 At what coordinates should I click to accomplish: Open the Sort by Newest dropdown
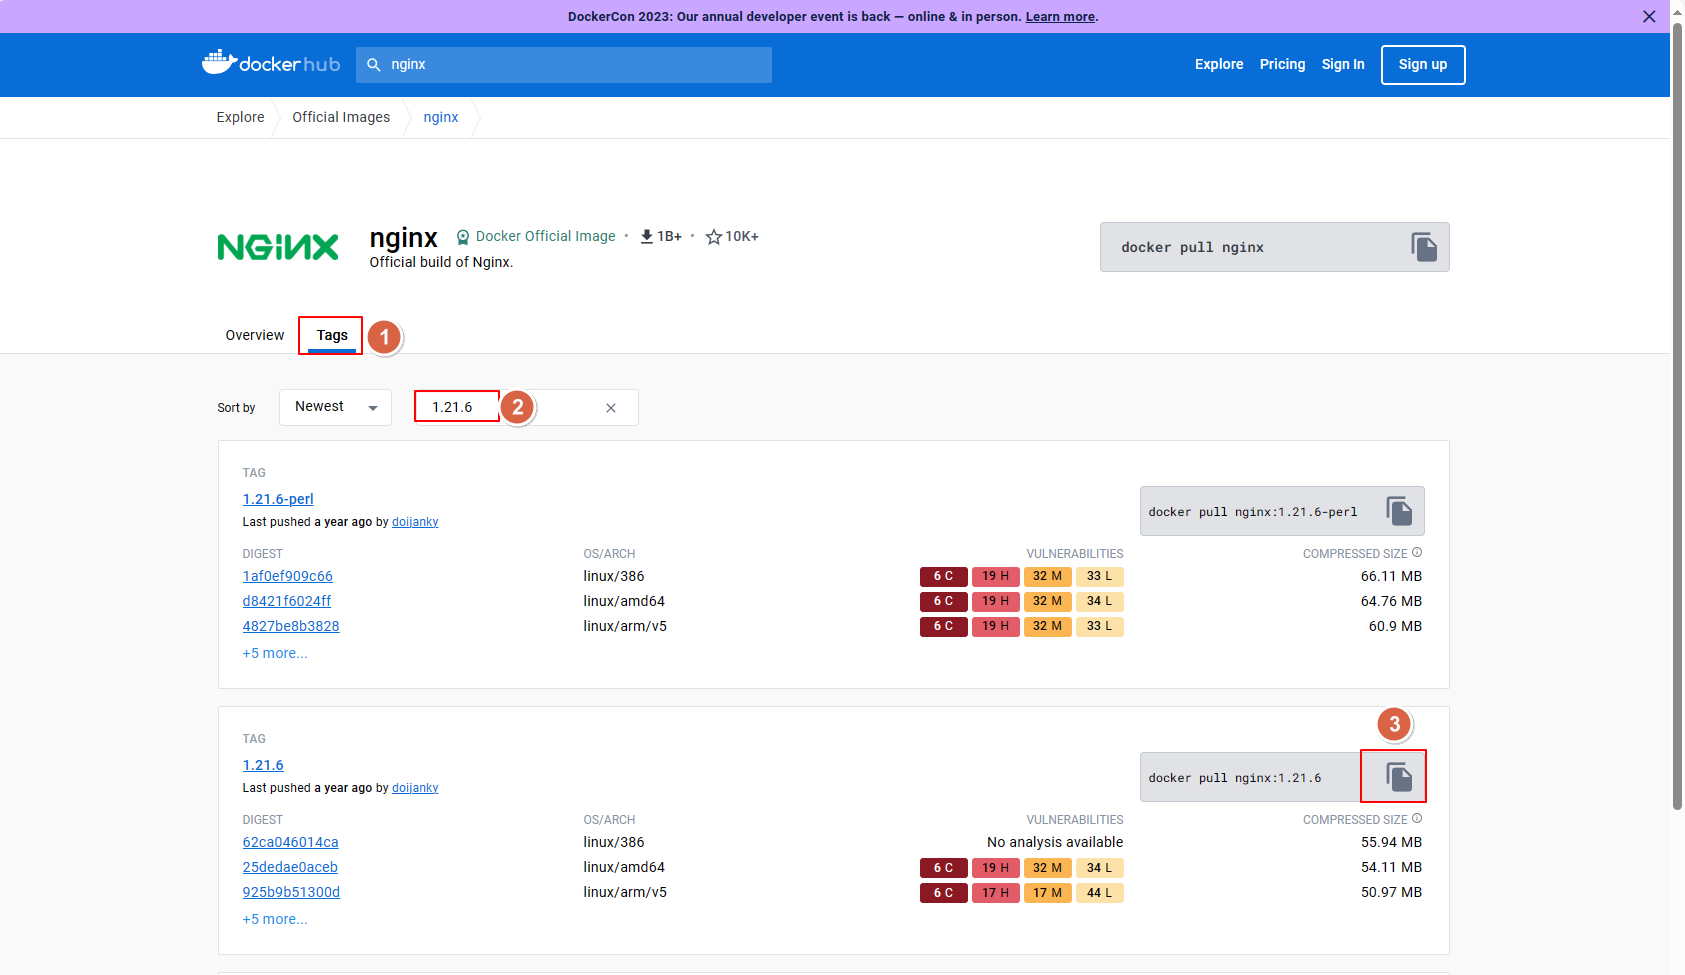(335, 407)
